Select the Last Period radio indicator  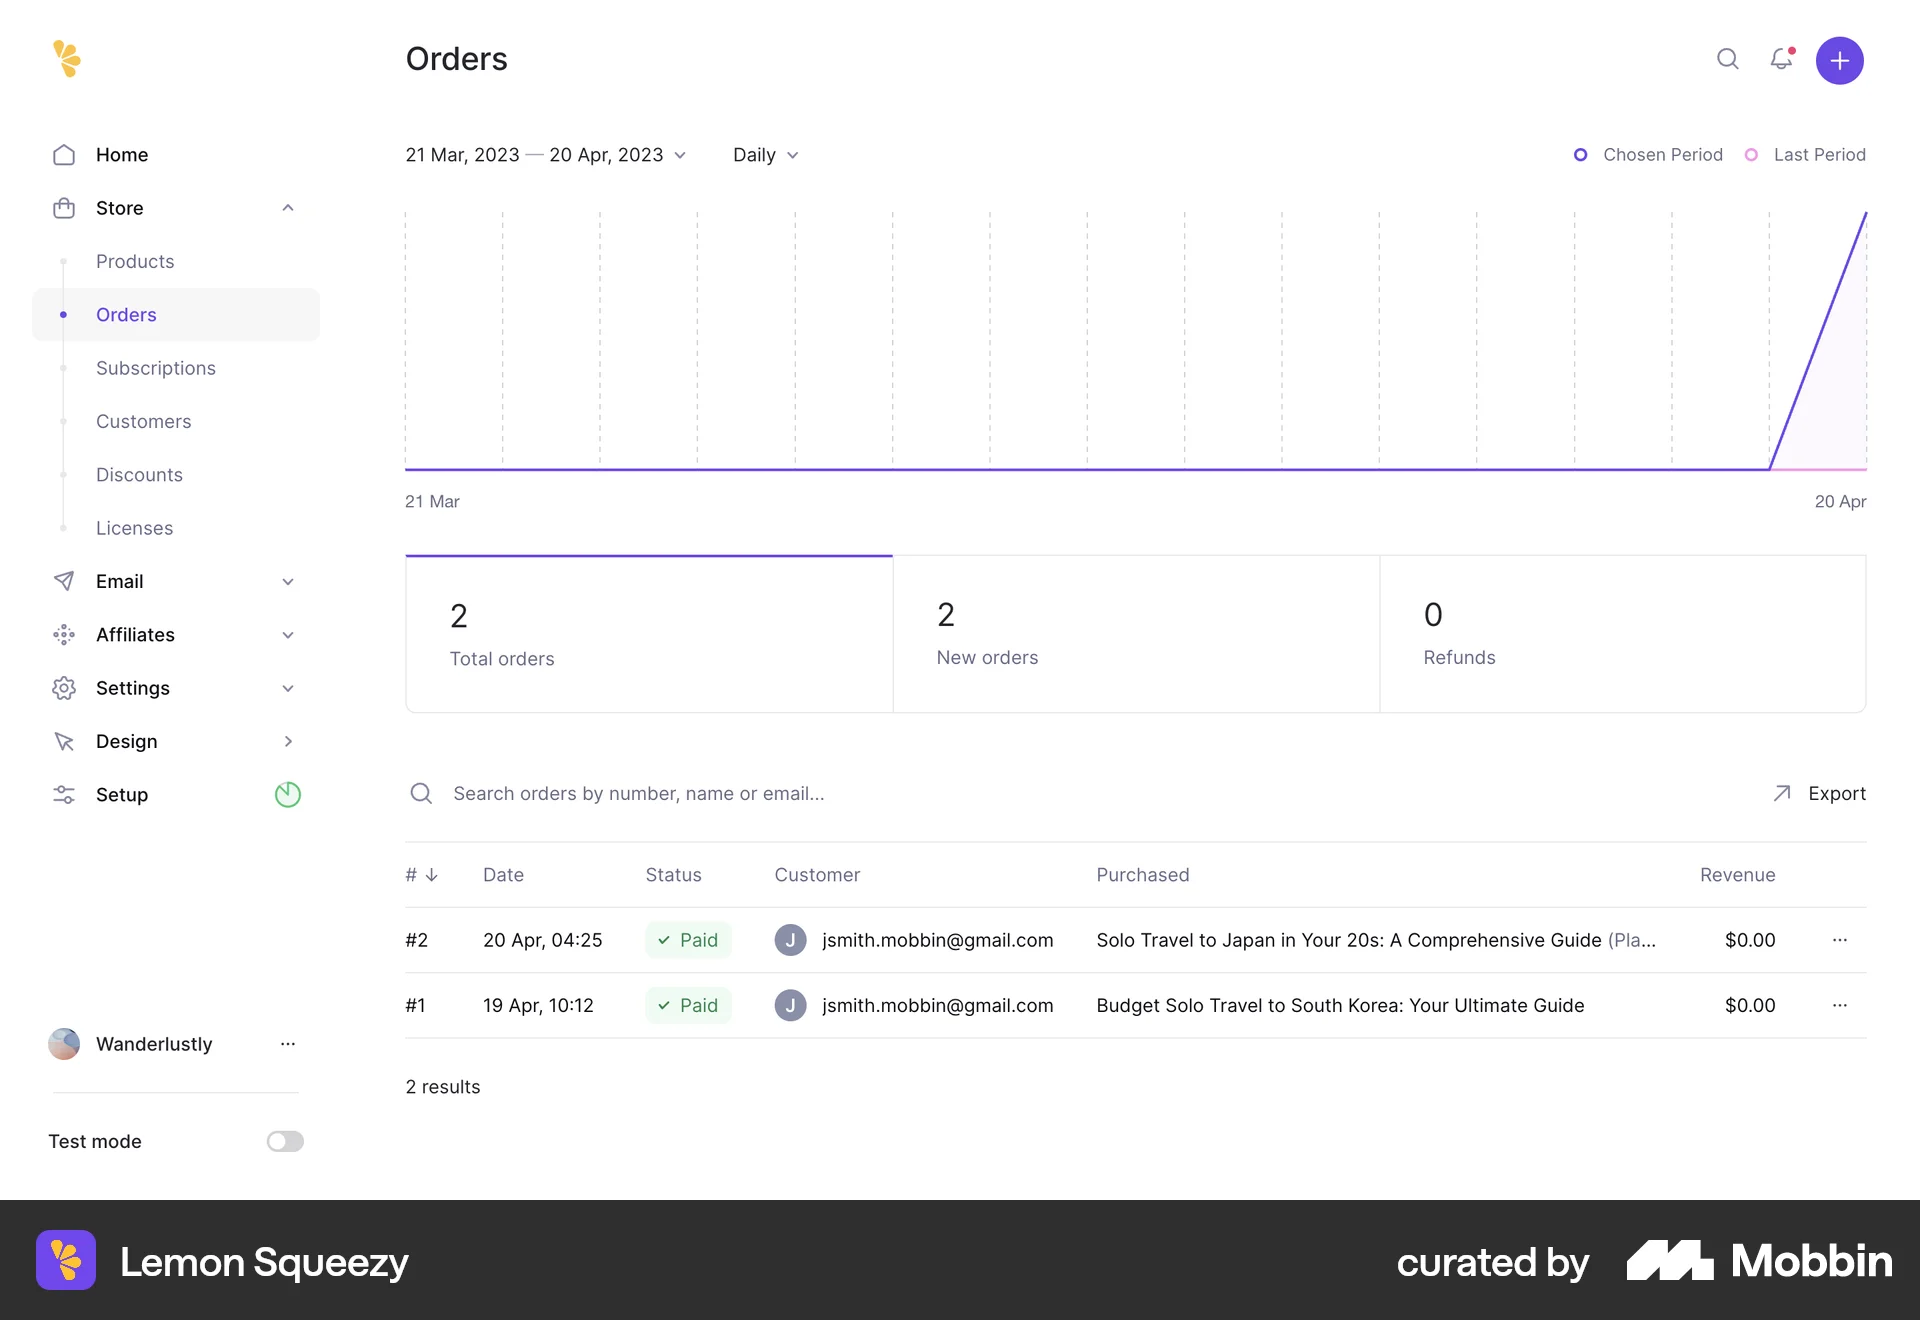coord(1751,155)
